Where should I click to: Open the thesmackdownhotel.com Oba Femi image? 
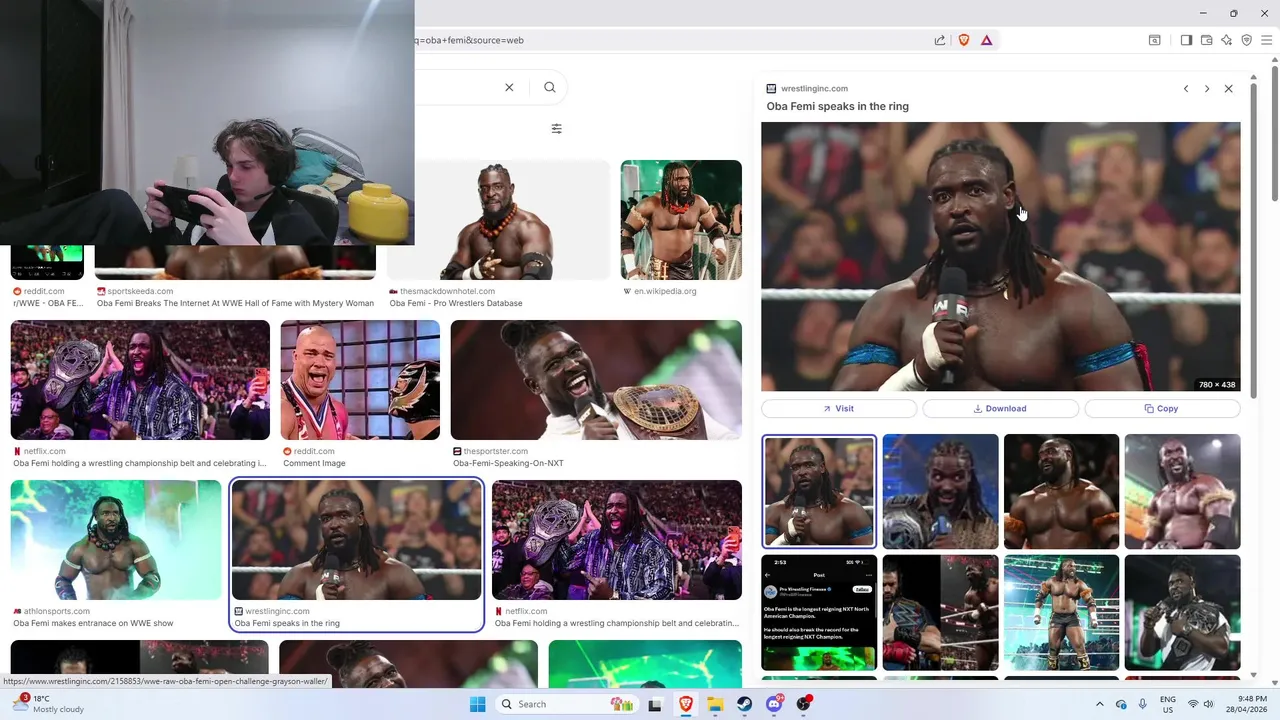498,220
